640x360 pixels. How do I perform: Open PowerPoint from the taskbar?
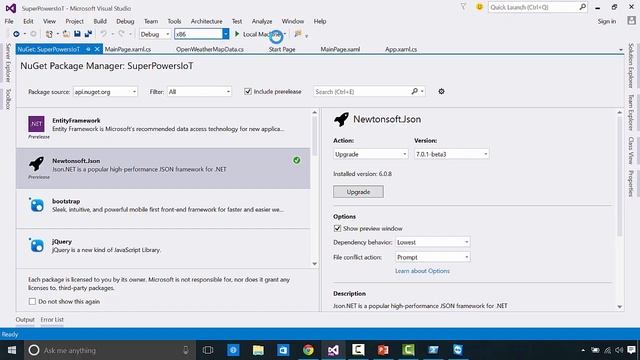point(383,350)
